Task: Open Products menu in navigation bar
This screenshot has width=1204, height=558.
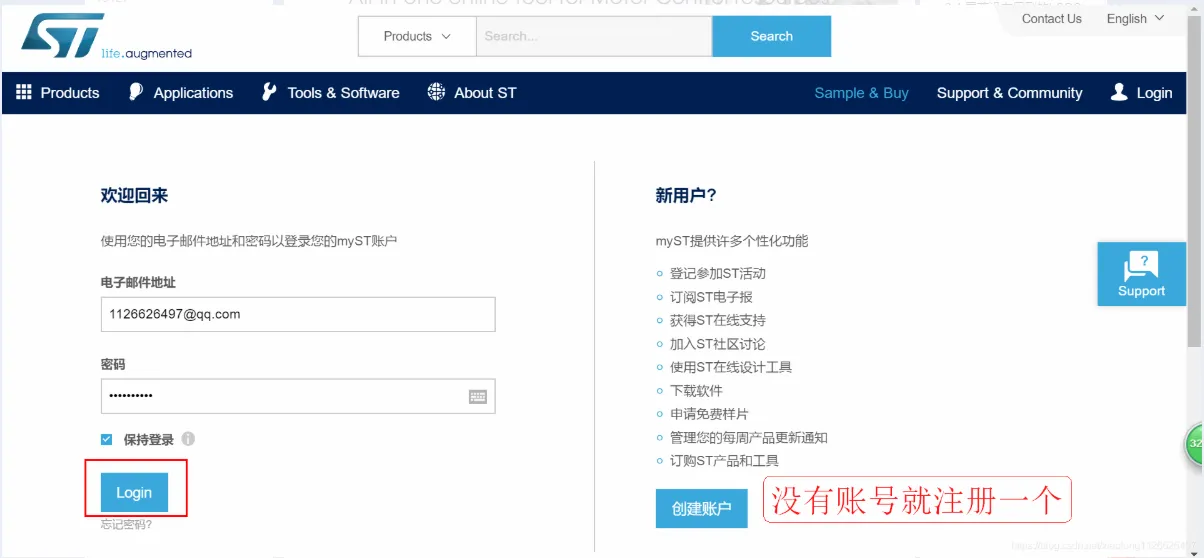Action: coord(70,93)
